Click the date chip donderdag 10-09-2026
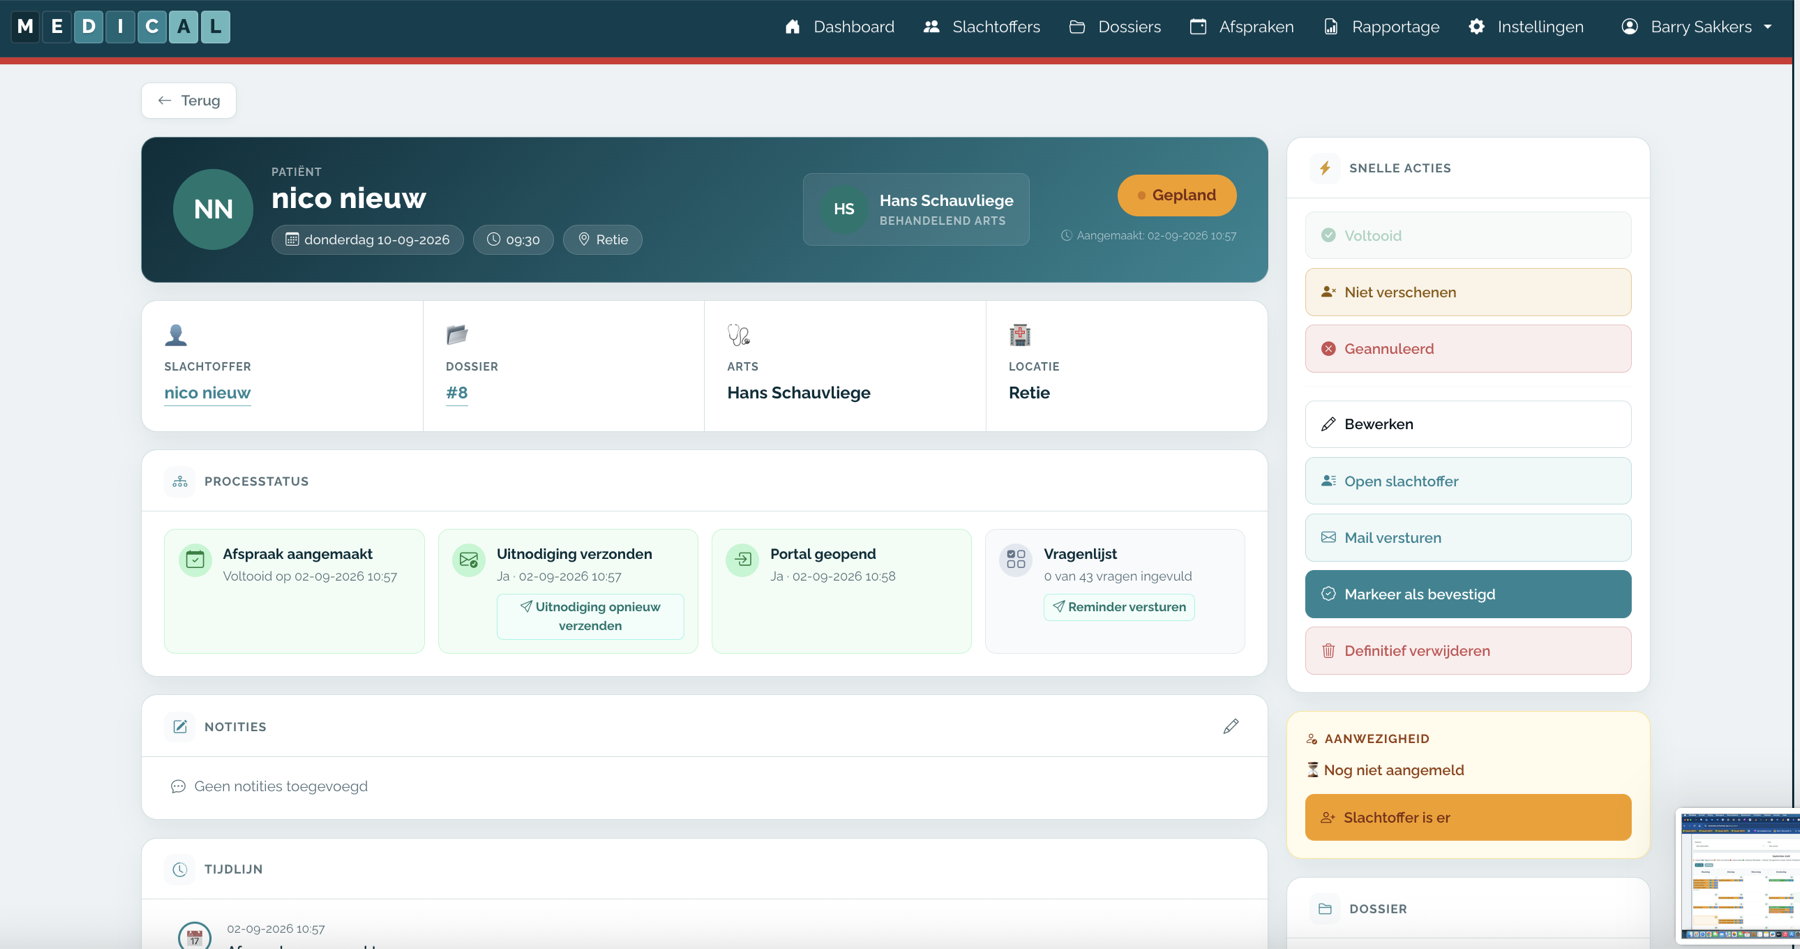Viewport: 1800px width, 949px height. point(368,240)
